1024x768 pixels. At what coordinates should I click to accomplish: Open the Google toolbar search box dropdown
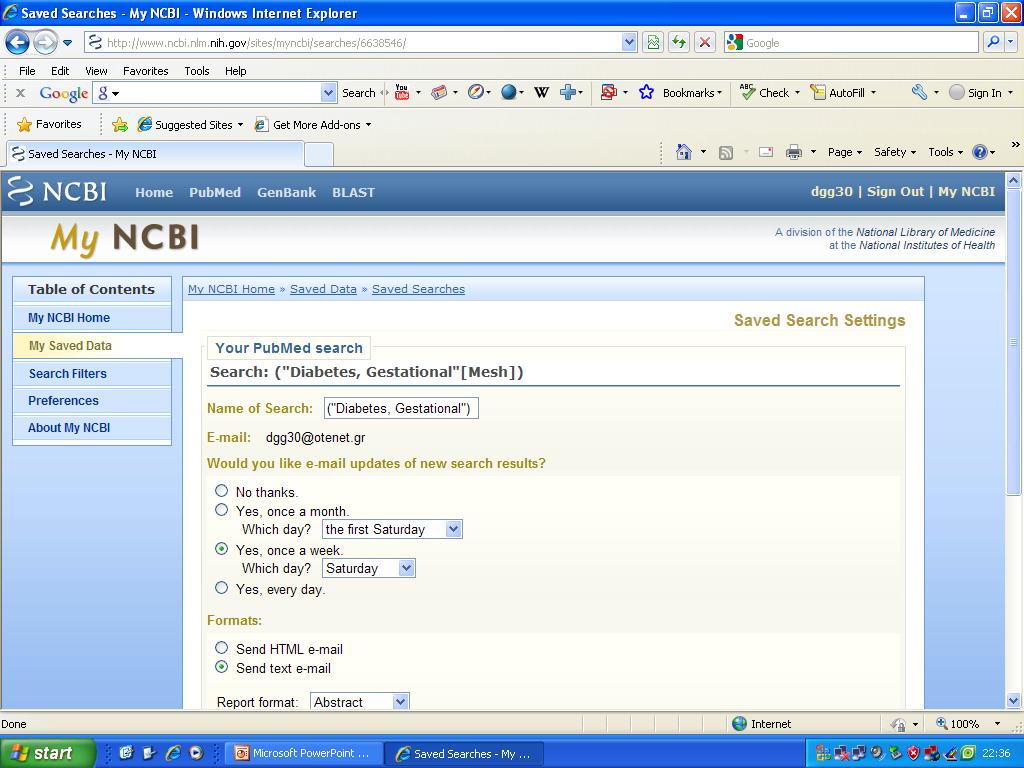[x=328, y=93]
